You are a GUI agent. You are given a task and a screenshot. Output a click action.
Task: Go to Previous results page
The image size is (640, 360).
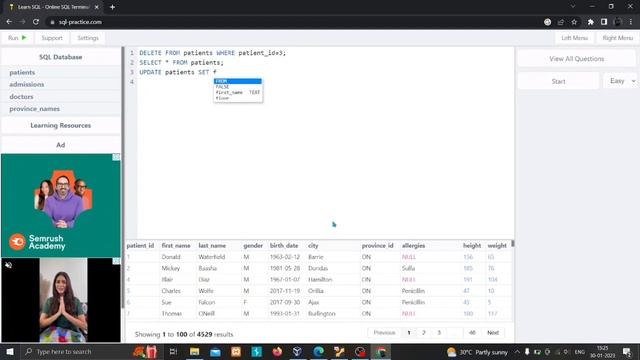click(x=384, y=333)
